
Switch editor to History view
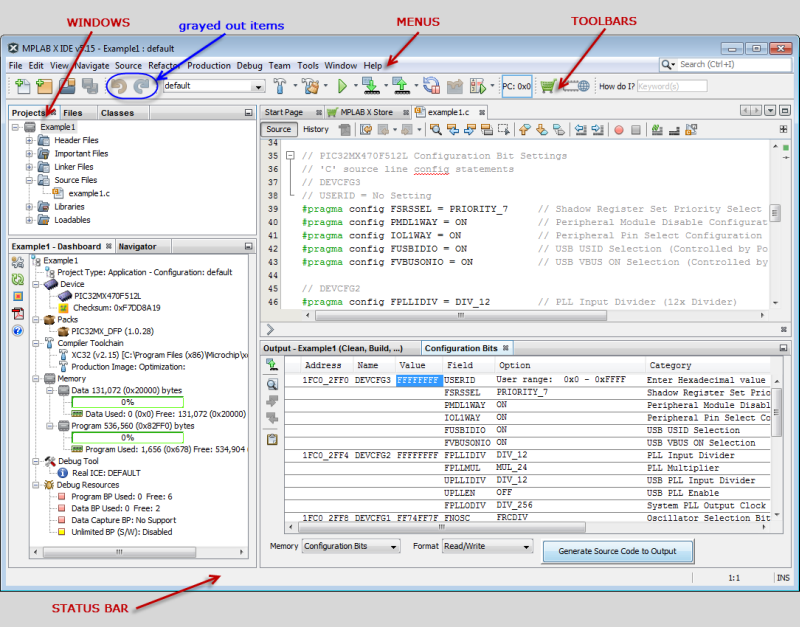316,129
